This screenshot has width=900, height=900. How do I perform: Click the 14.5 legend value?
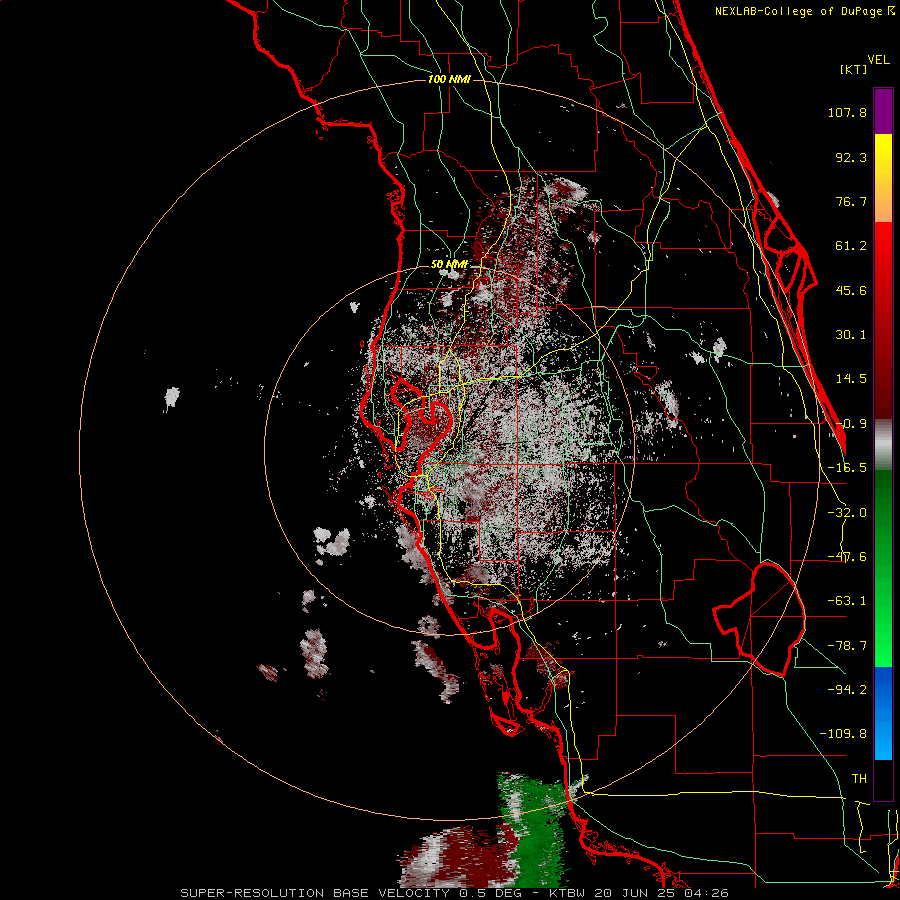coord(851,379)
